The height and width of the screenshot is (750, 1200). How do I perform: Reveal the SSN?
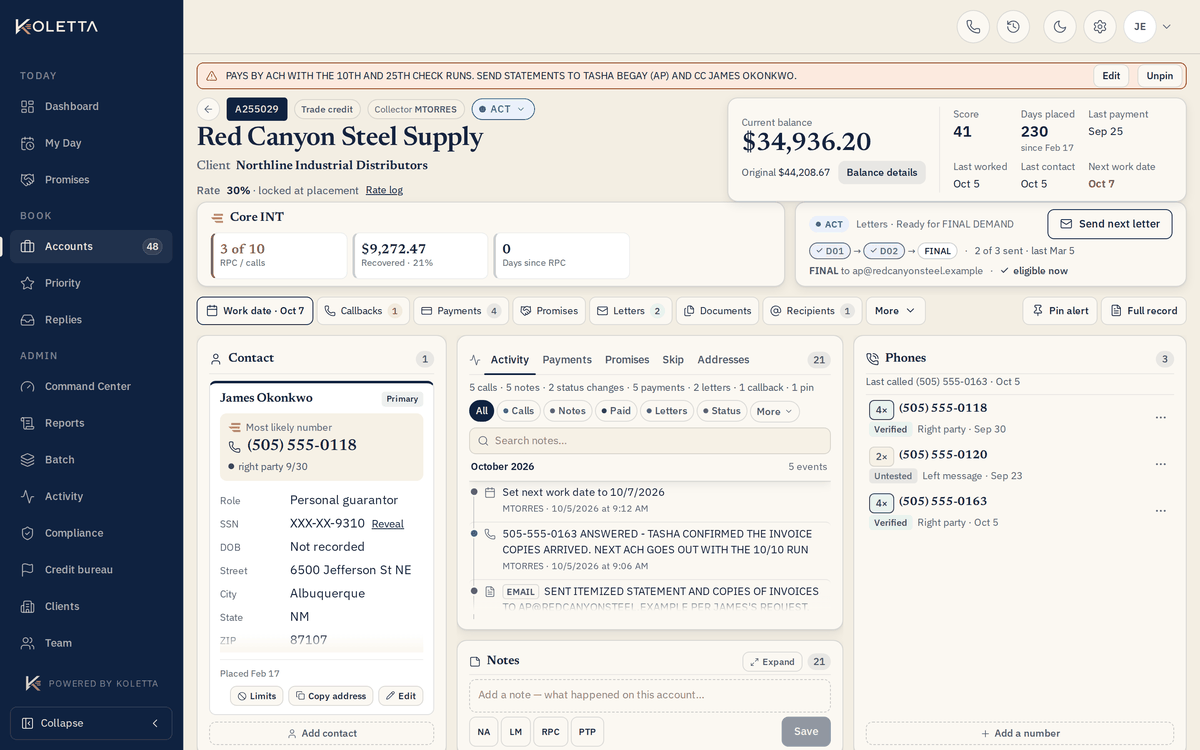(x=387, y=524)
